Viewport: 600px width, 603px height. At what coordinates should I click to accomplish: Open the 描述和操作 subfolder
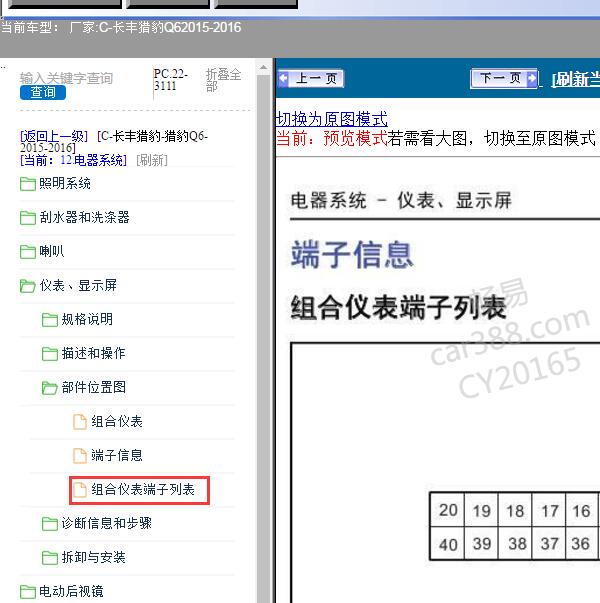tap(93, 353)
